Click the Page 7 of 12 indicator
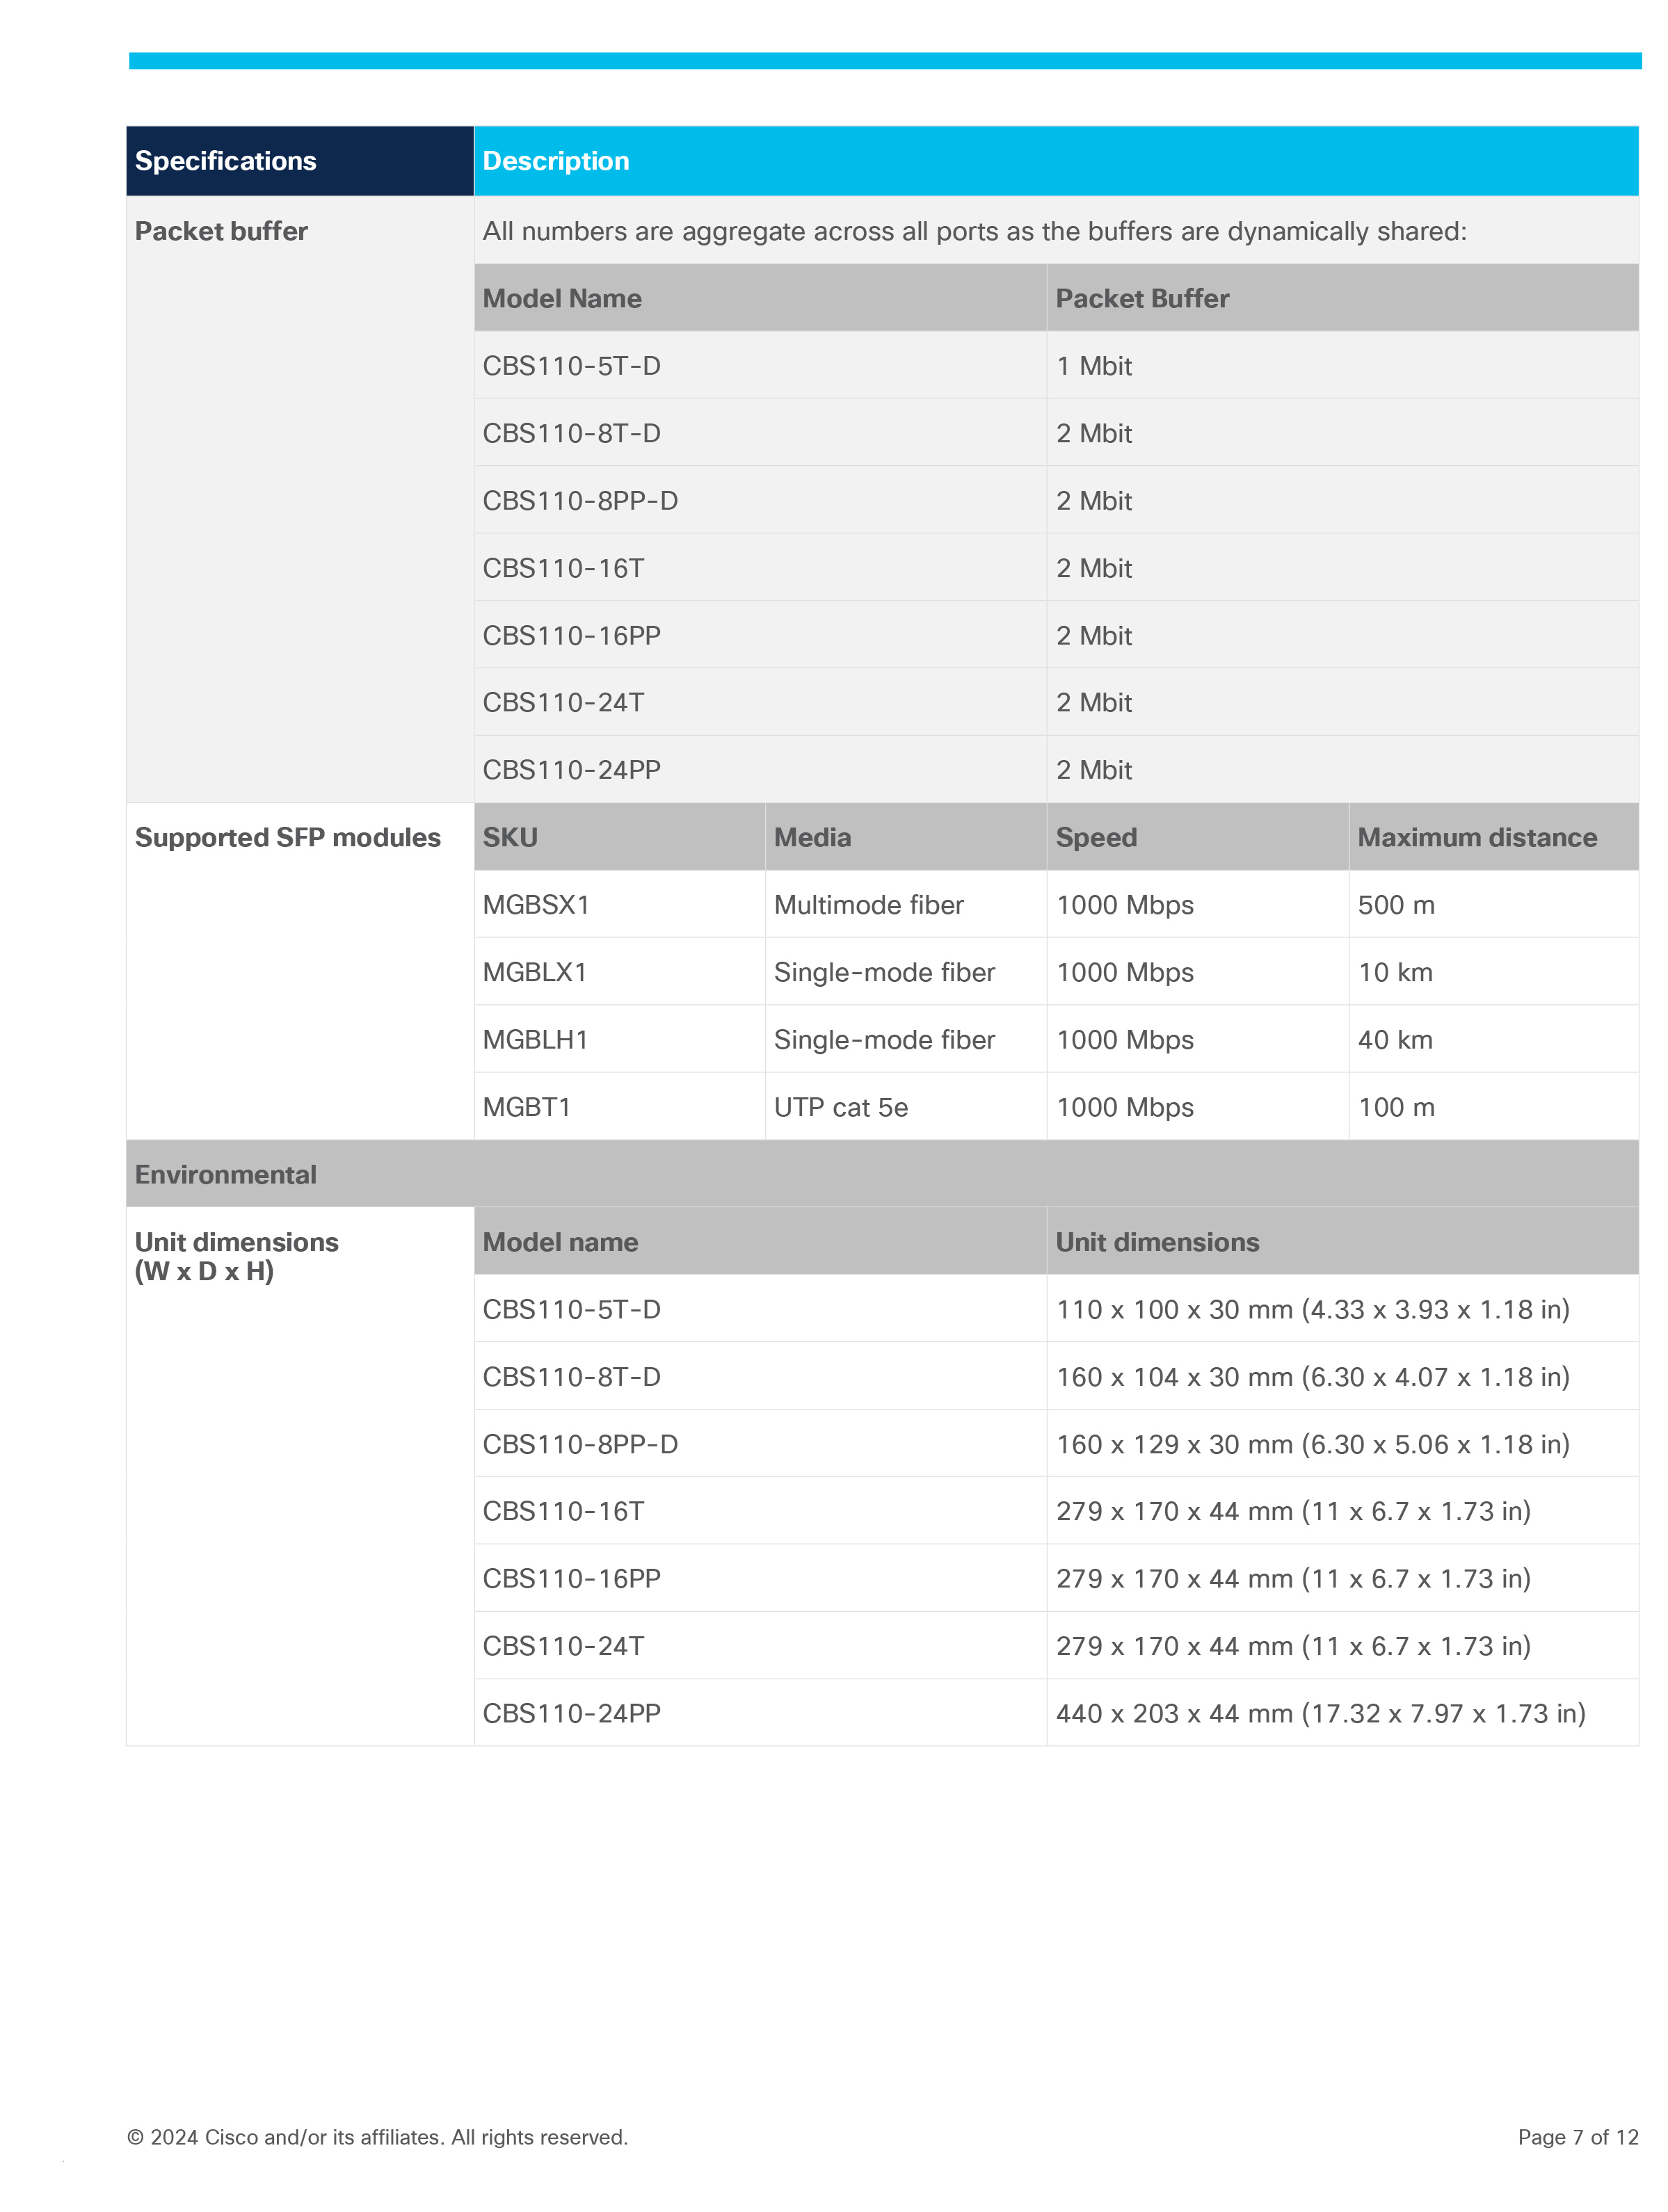Viewport: 1668px width, 2212px height. 1577,2137
